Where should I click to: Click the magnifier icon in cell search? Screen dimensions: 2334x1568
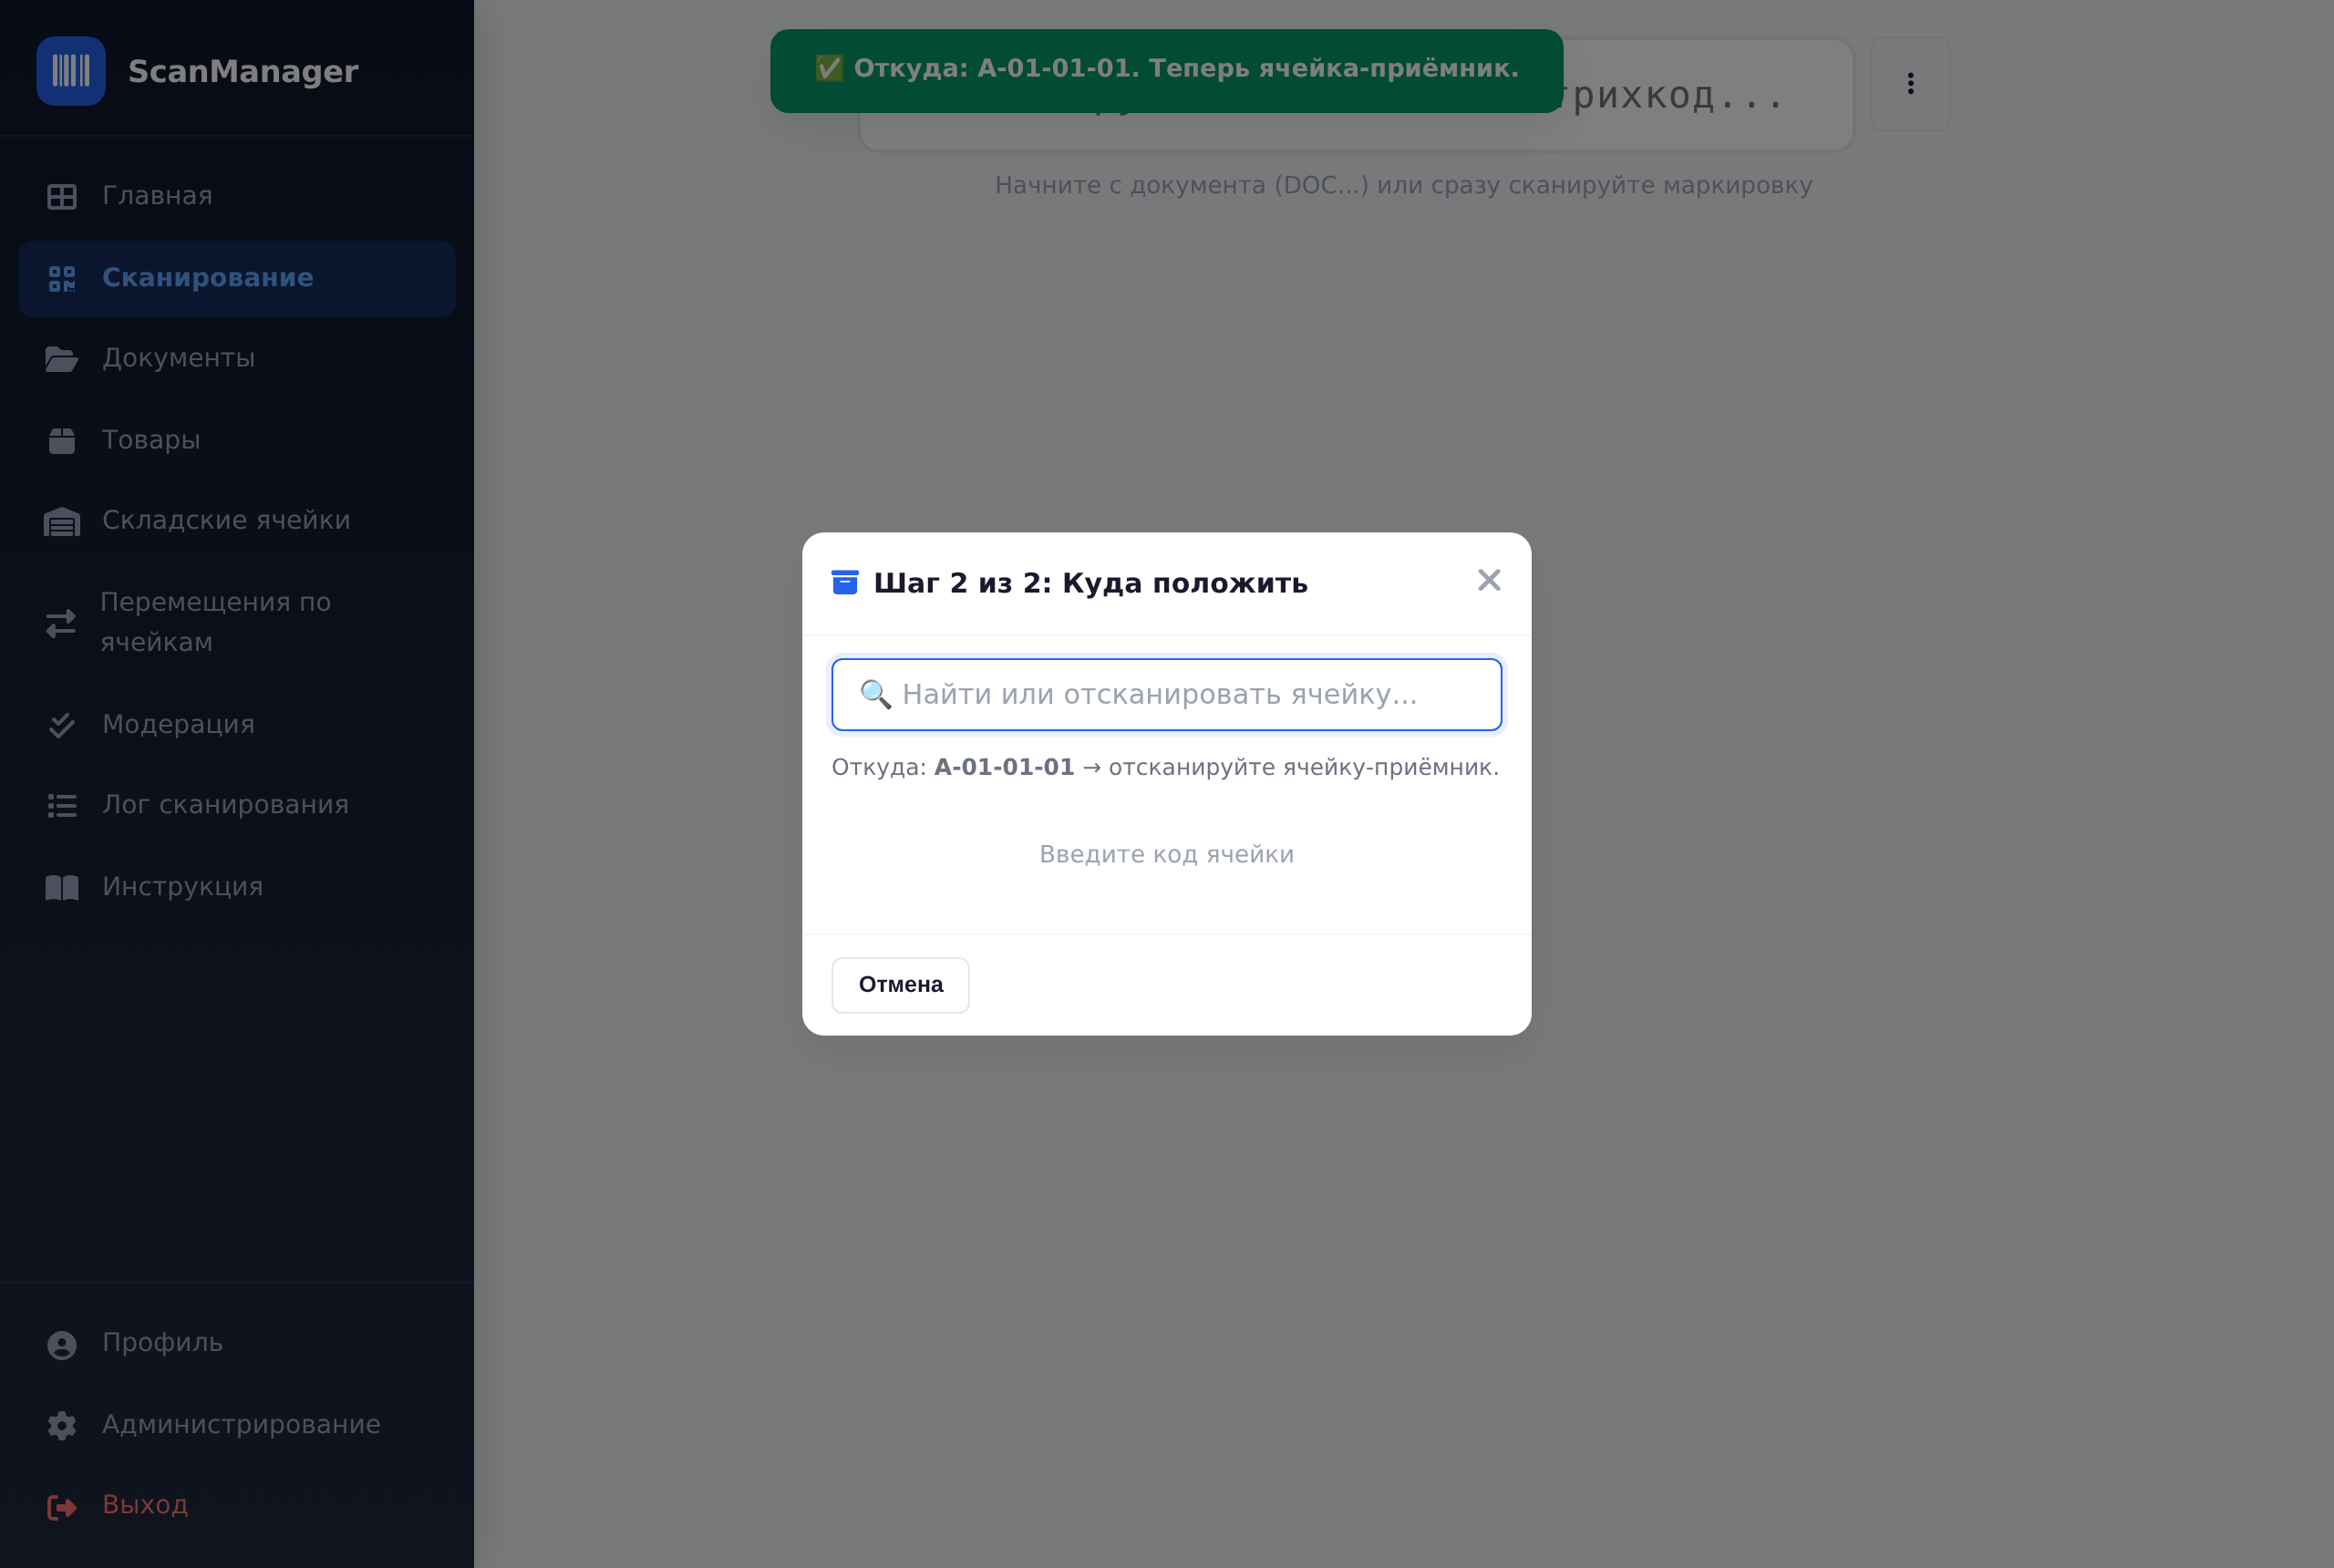click(x=876, y=694)
